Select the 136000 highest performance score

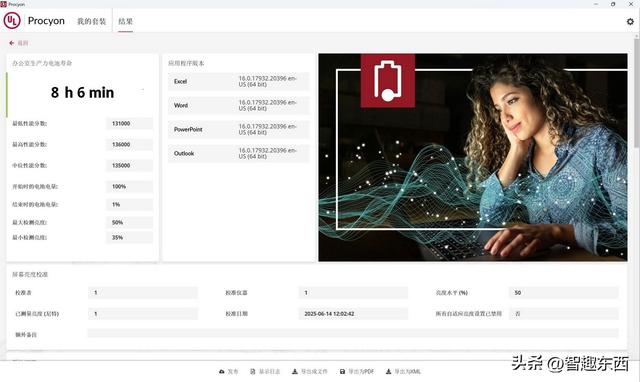click(x=129, y=144)
